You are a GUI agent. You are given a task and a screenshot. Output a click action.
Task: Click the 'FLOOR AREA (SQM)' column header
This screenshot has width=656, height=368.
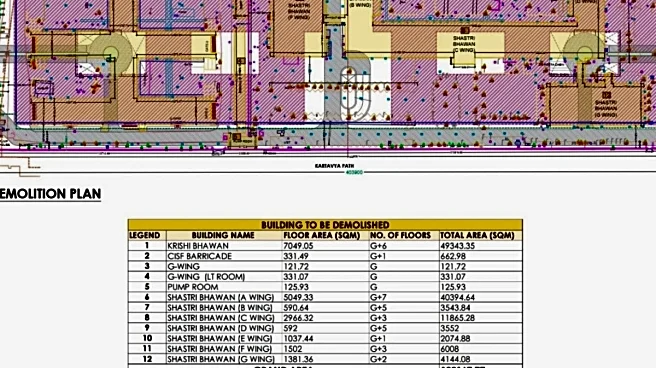(322, 235)
